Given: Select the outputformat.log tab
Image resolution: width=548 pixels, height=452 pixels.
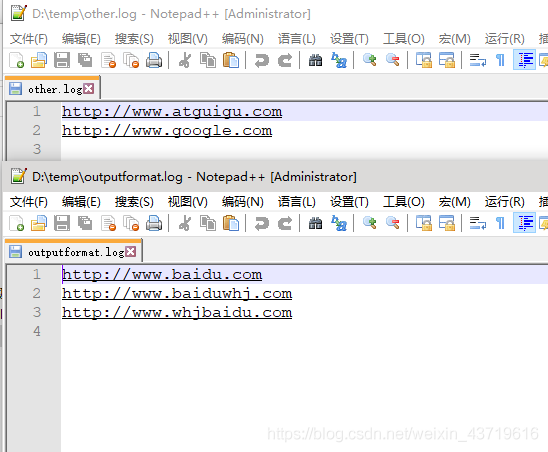Looking at the screenshot, I should [74, 252].
